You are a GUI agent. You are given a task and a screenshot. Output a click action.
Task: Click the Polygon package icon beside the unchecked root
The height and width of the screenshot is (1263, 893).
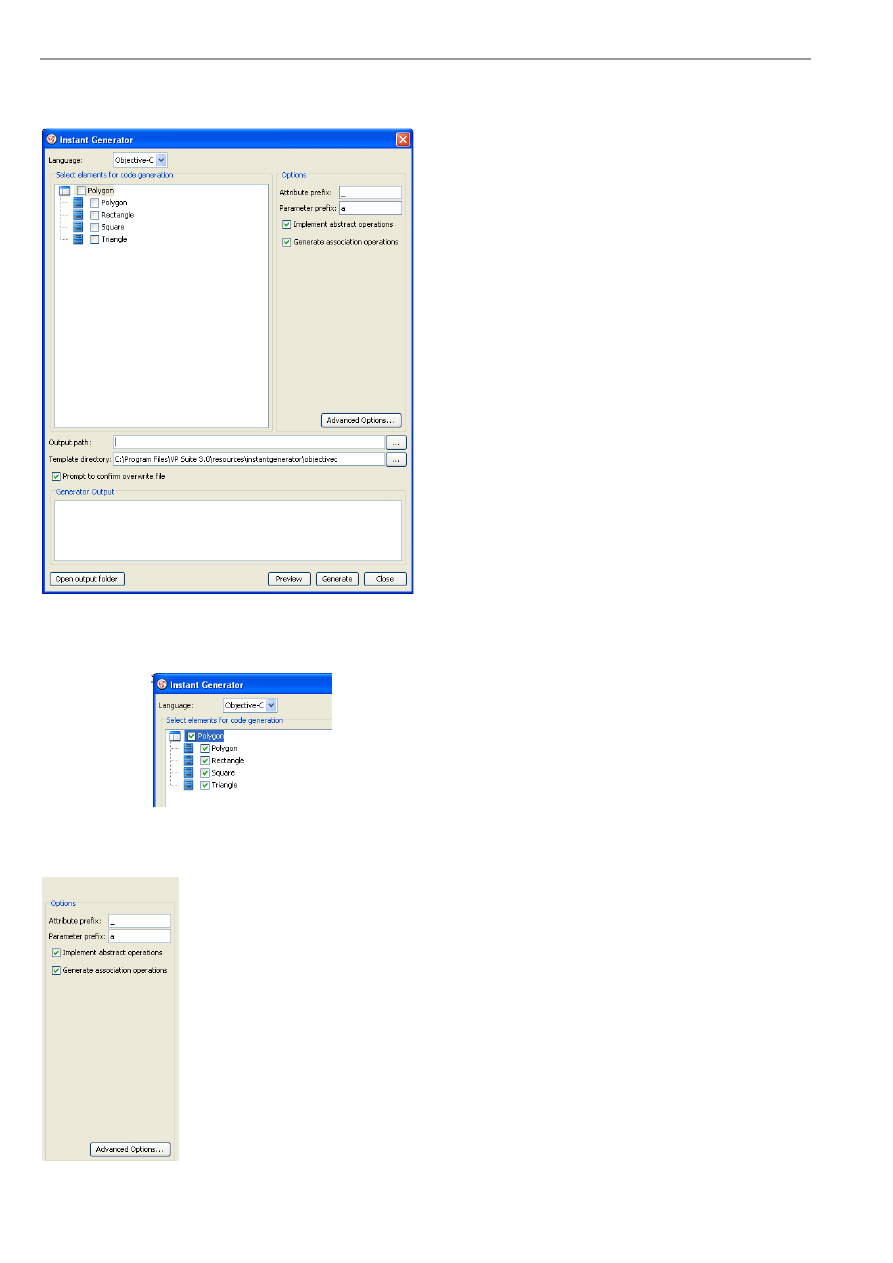coord(65,191)
